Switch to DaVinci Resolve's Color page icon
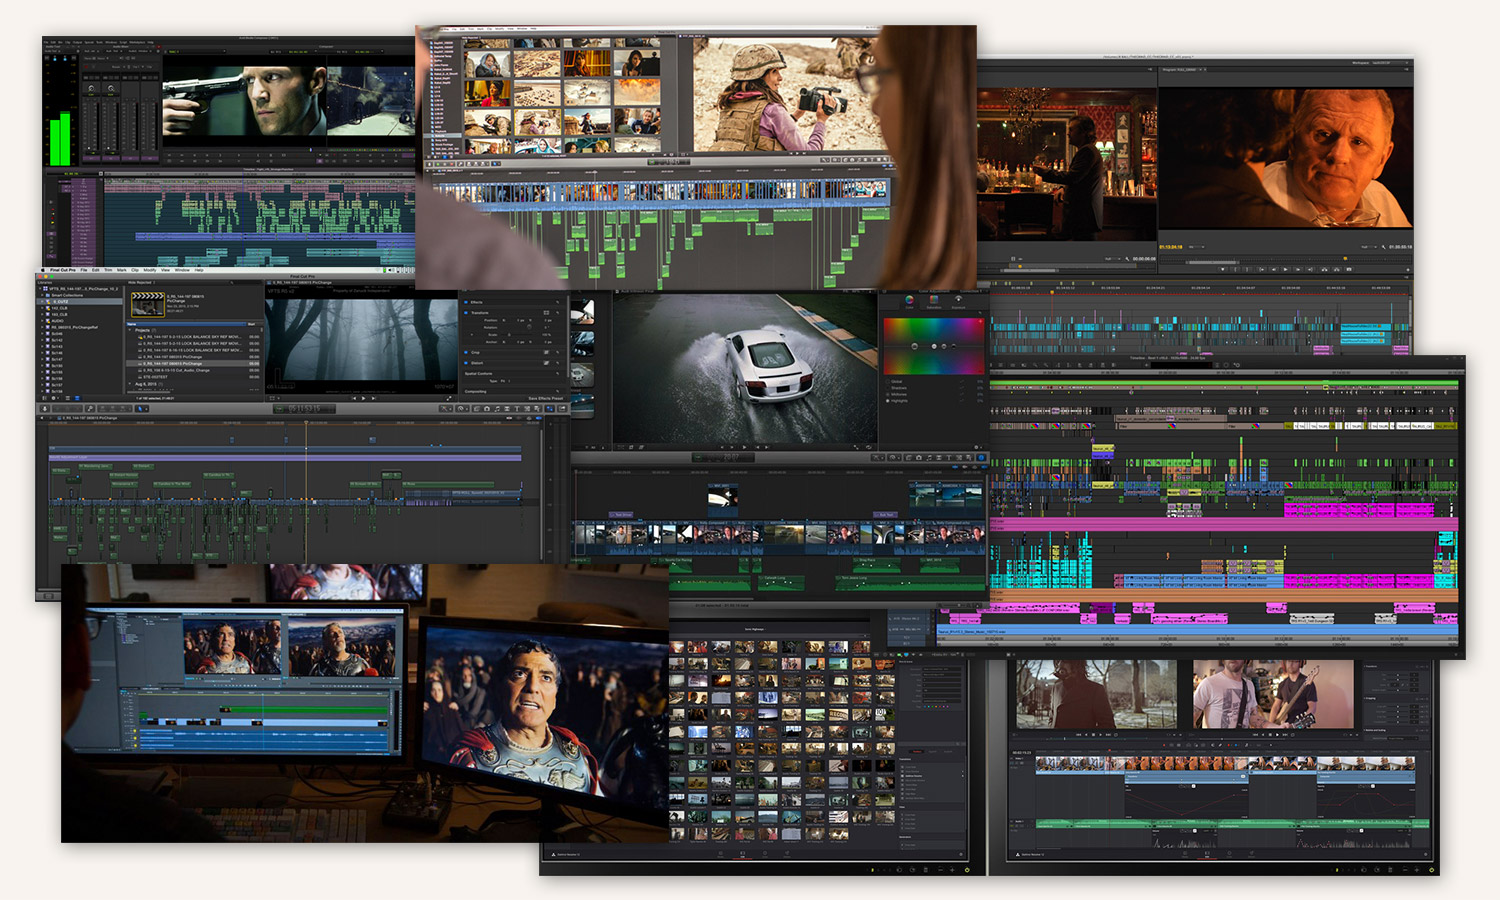The height and width of the screenshot is (900, 1500). [x=1229, y=853]
